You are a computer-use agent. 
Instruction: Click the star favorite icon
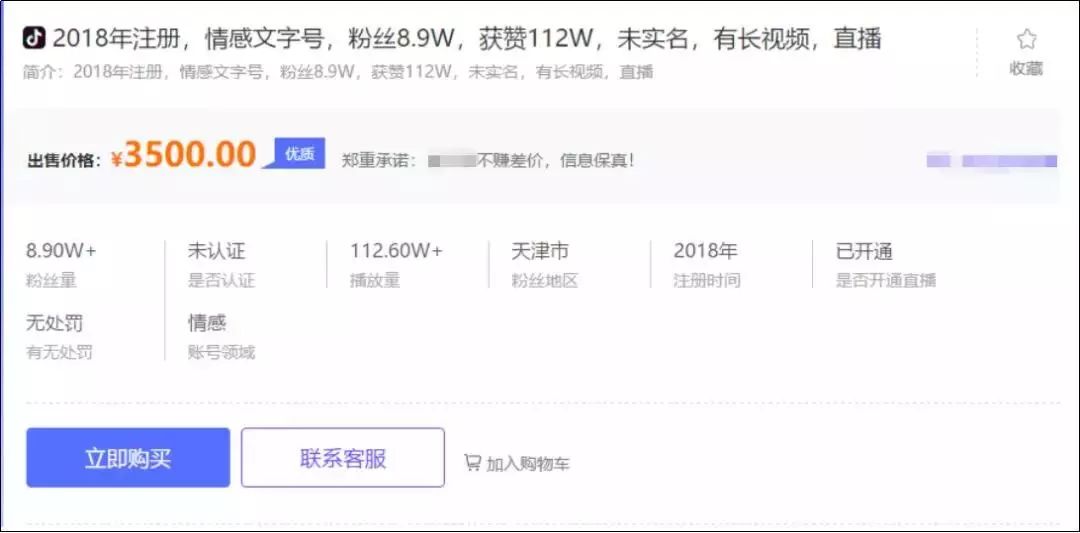[1026, 39]
